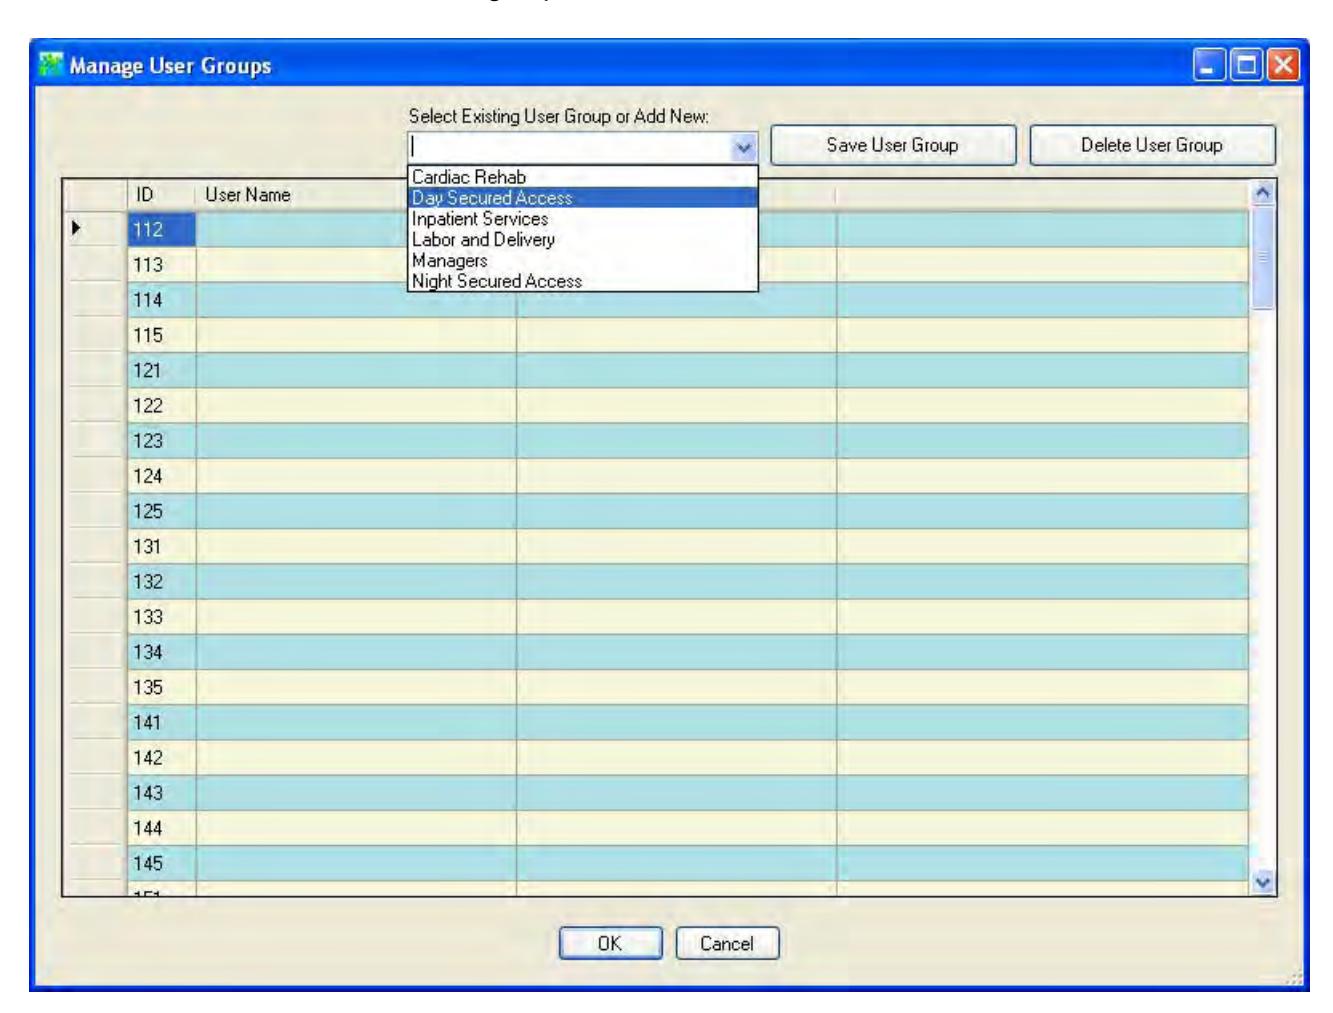Screen dimensions: 1333x1013
Task: Select the row header arrow for ID 112
Action: tap(95, 229)
